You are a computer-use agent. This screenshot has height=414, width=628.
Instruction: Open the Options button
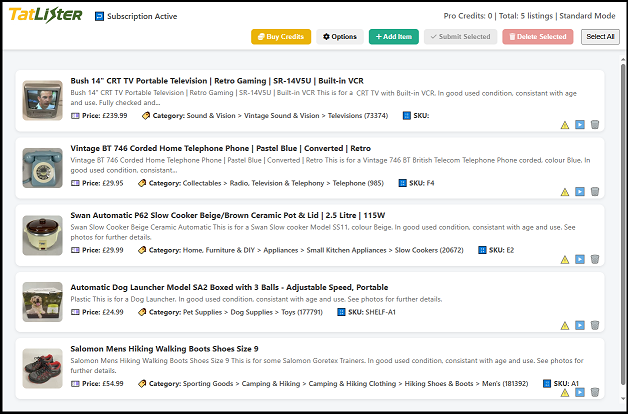[x=340, y=36]
